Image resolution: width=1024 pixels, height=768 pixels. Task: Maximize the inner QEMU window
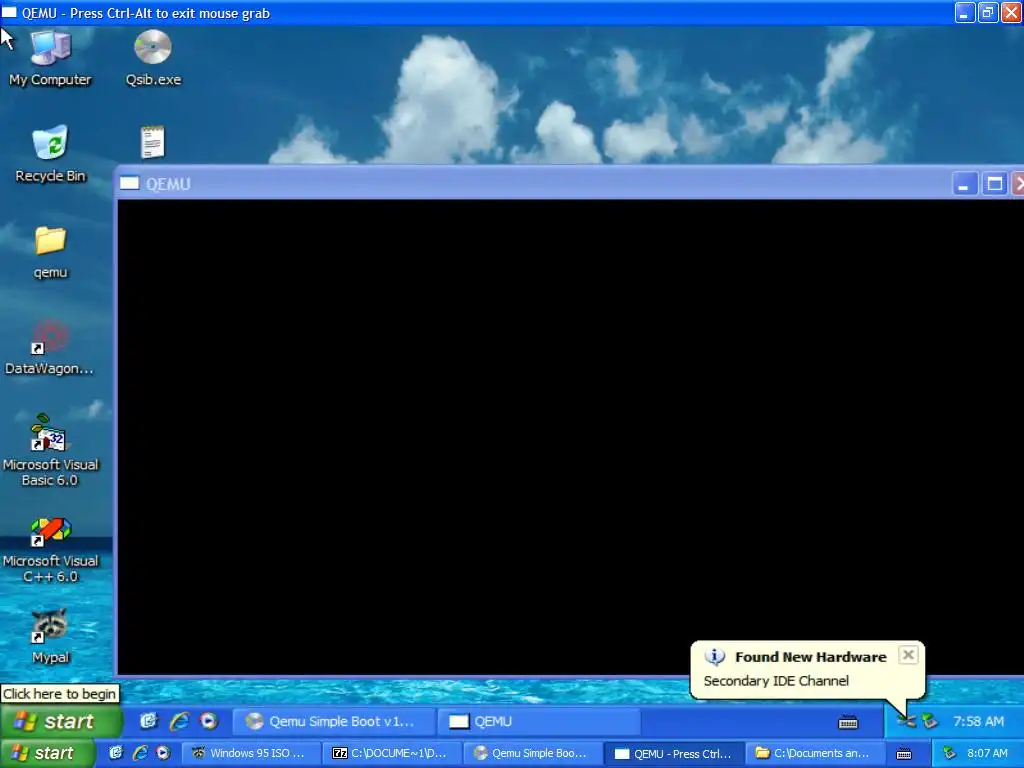pos(995,184)
